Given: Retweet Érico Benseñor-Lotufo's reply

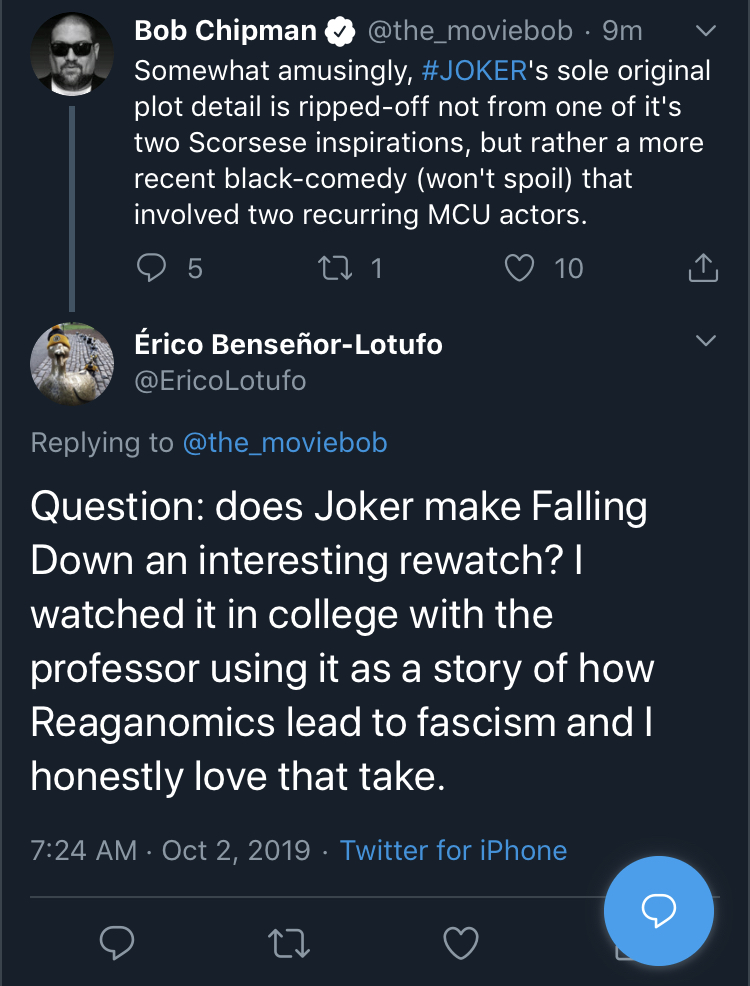Looking at the screenshot, I should click(289, 943).
